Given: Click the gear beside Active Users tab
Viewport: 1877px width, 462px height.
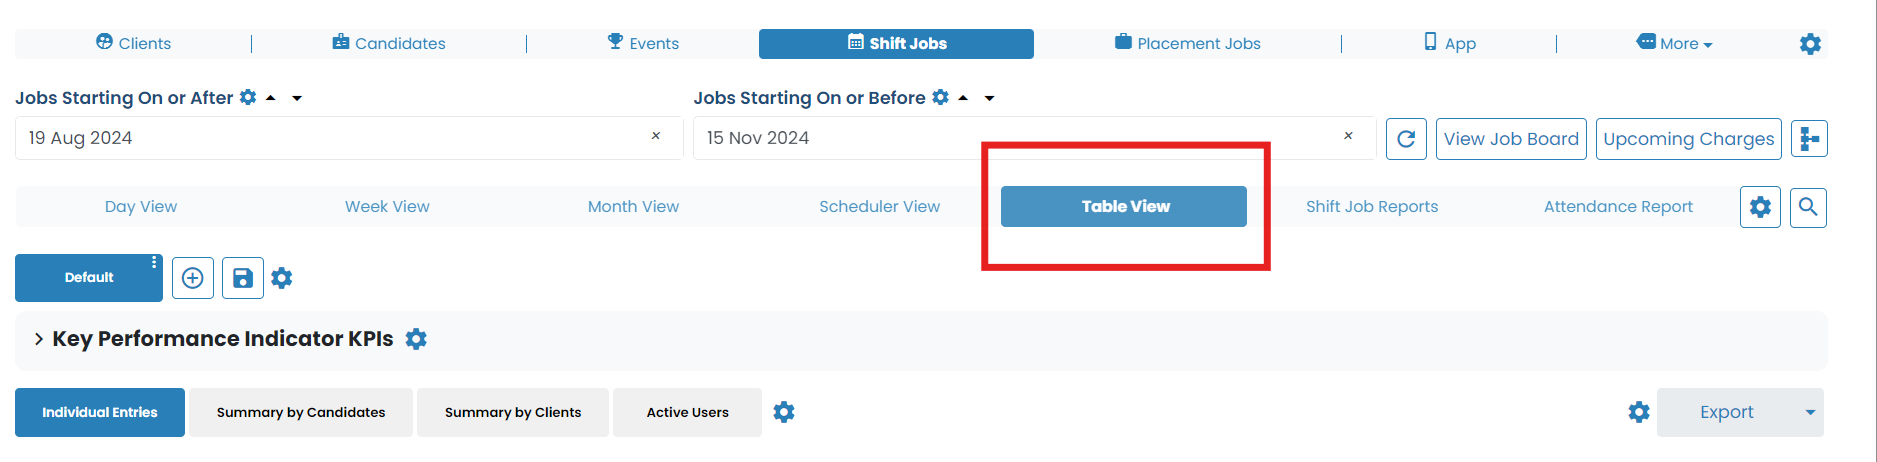Looking at the screenshot, I should click(x=784, y=412).
